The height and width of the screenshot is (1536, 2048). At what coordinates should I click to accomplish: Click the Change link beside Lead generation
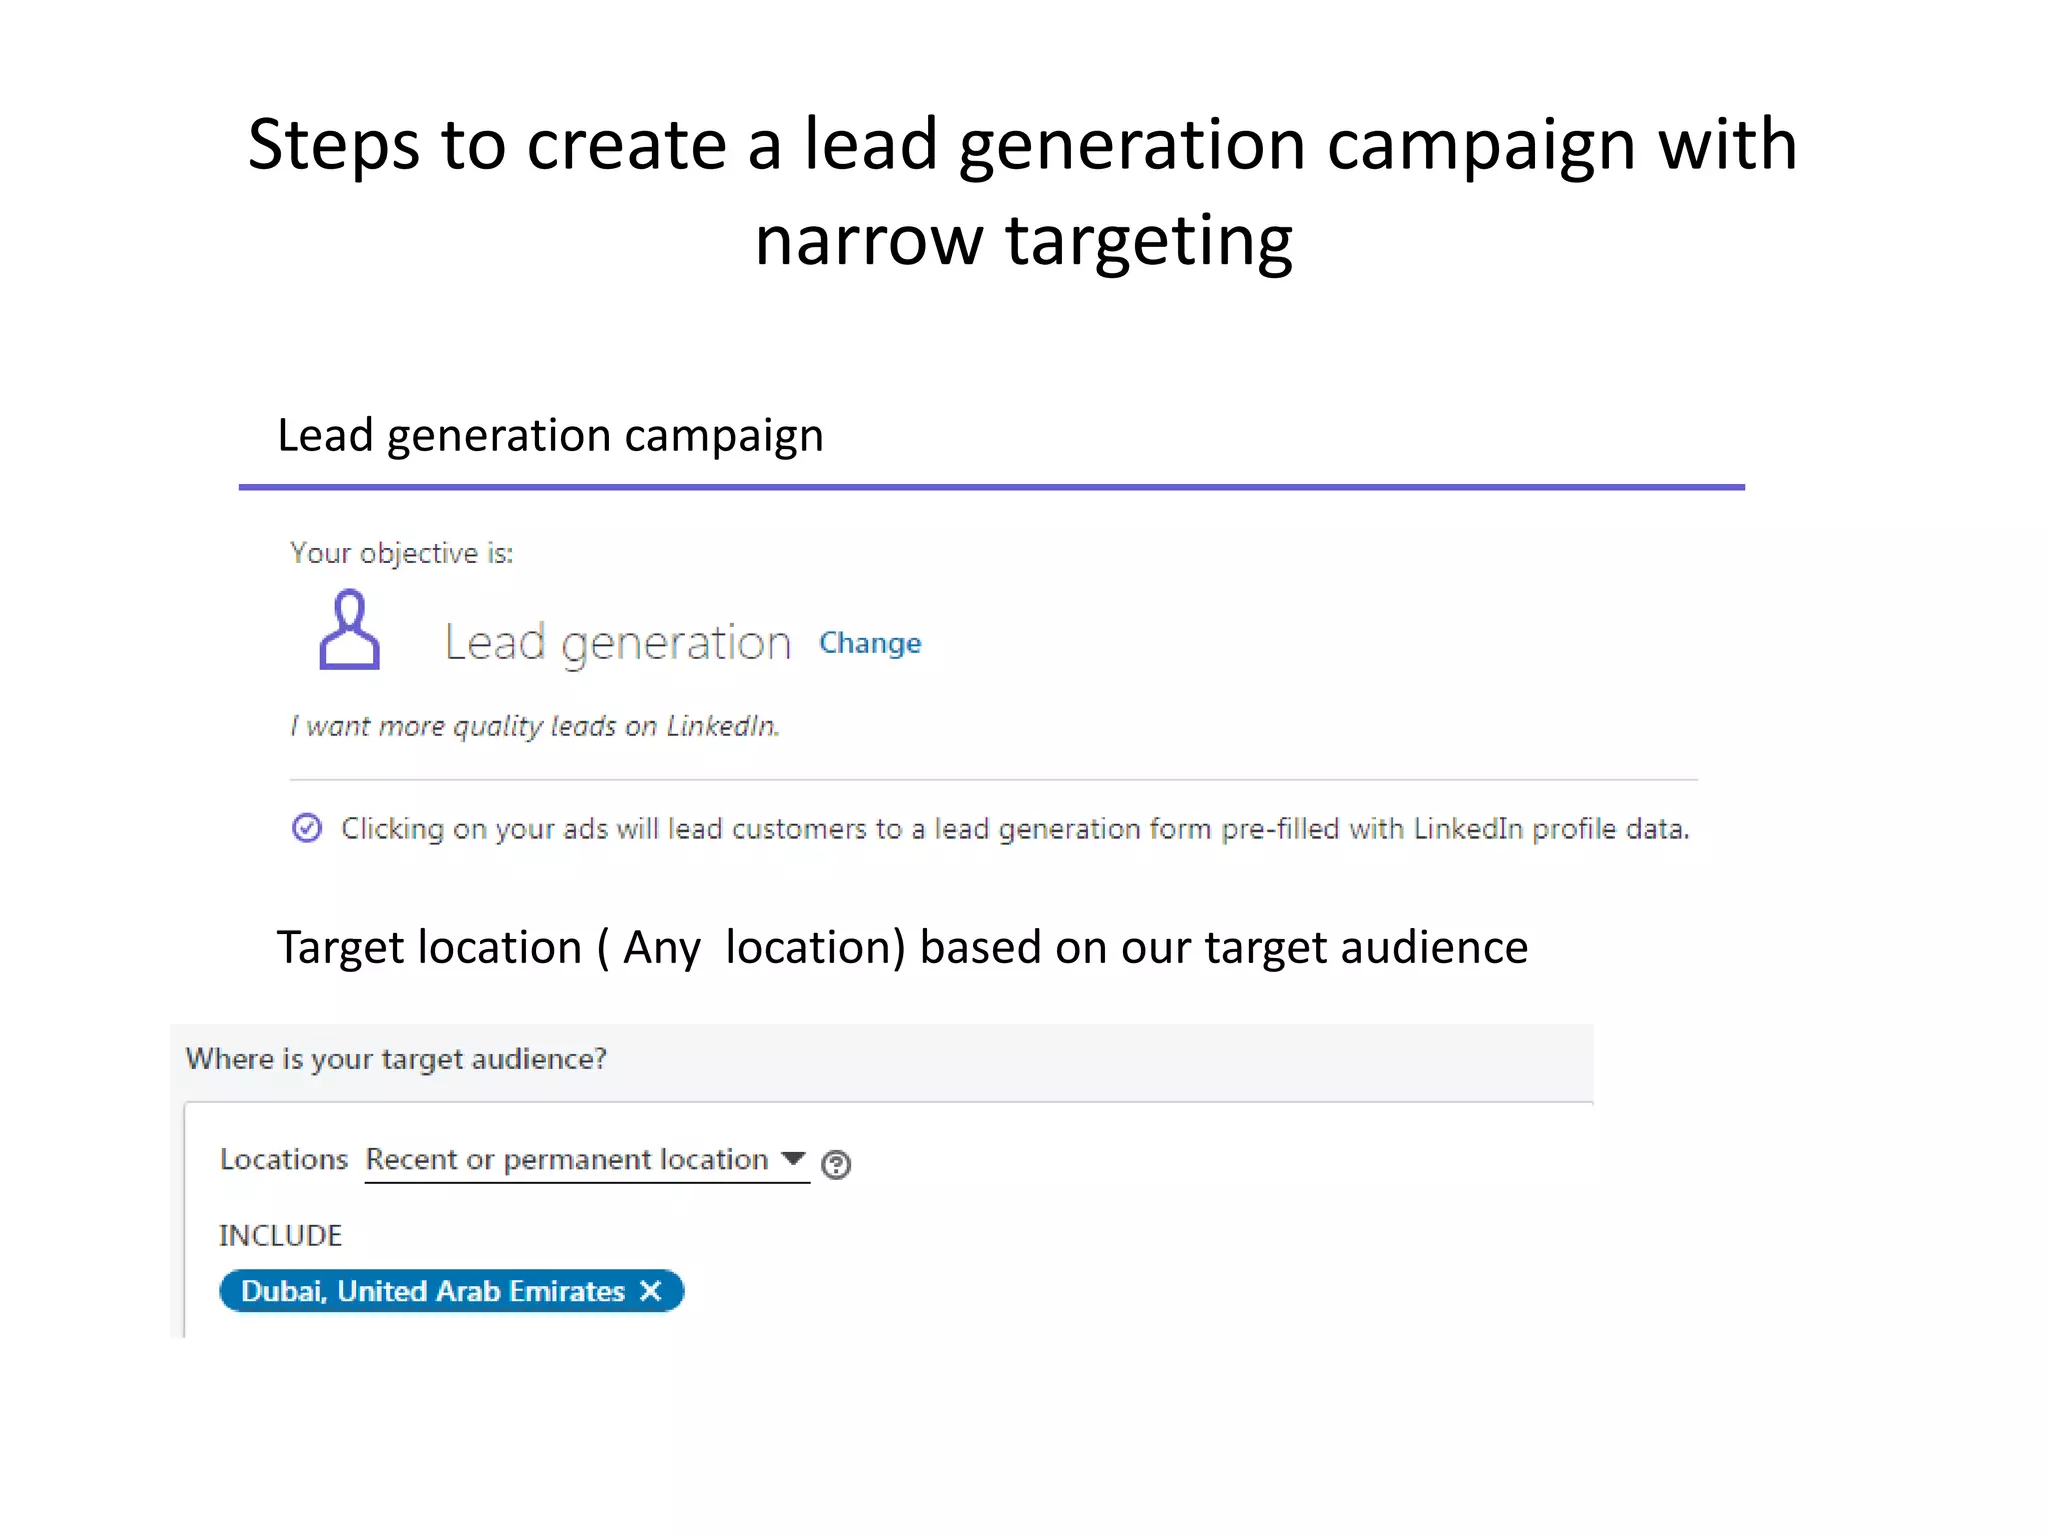click(x=869, y=643)
